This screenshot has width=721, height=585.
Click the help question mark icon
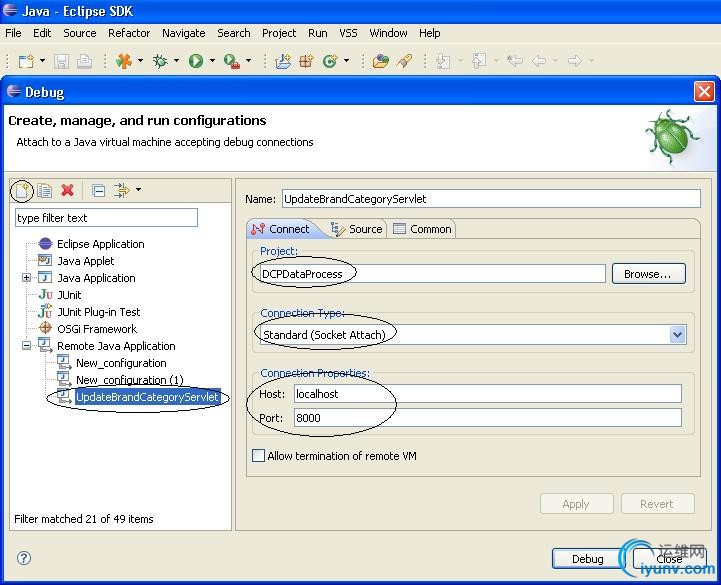click(x=24, y=558)
